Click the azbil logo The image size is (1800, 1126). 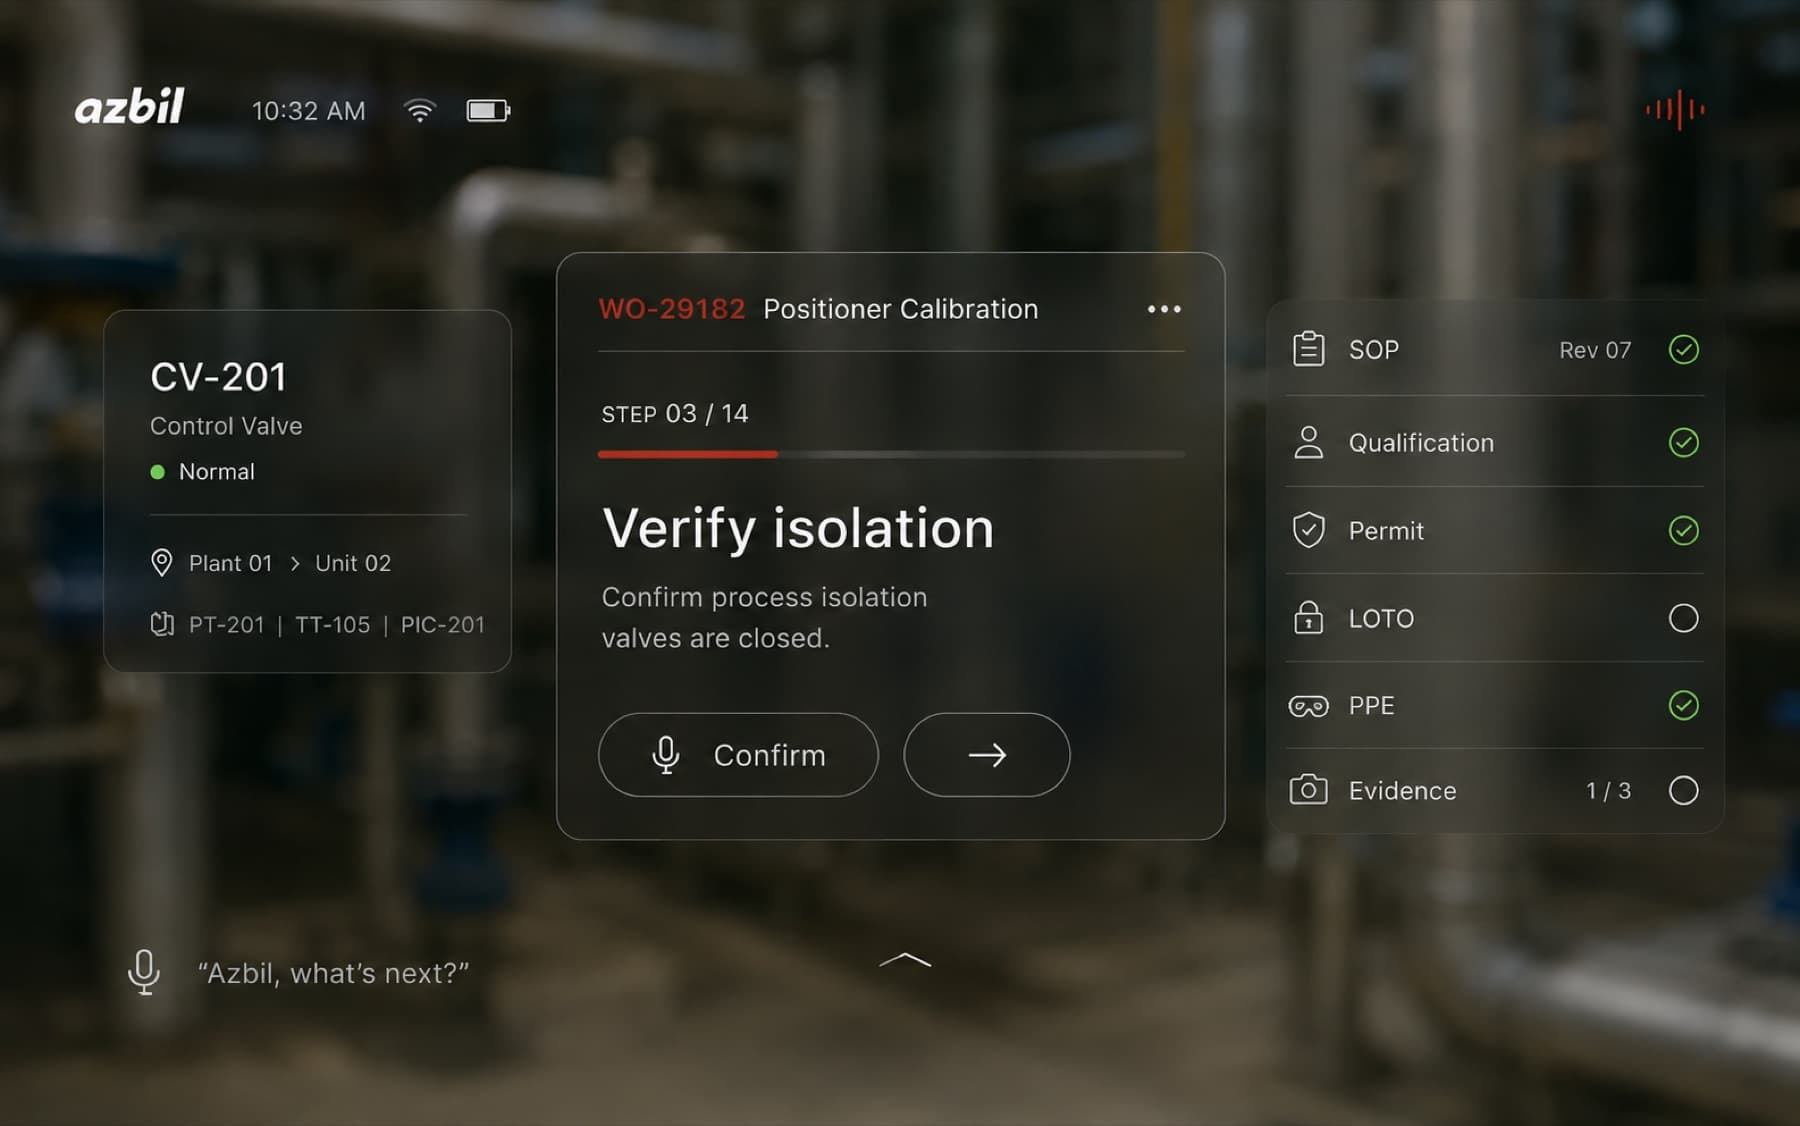(x=130, y=106)
